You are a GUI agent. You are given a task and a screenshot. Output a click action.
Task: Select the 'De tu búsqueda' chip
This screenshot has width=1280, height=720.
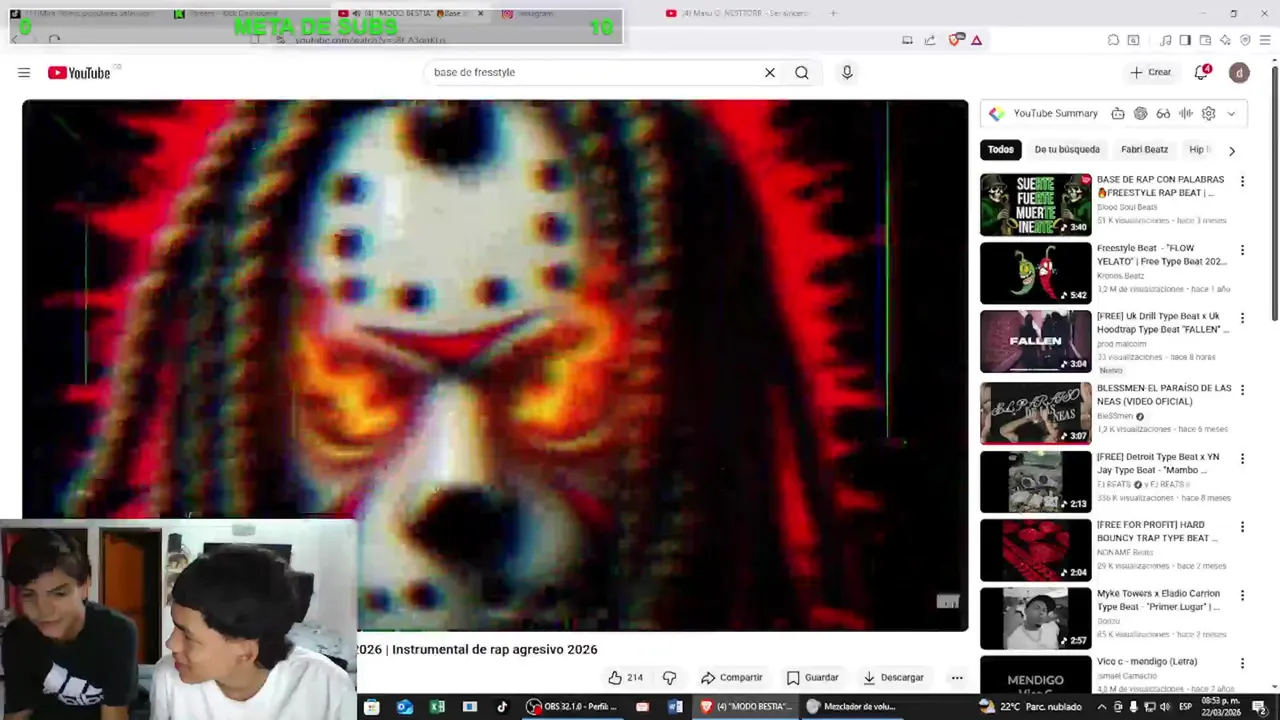click(x=1067, y=149)
